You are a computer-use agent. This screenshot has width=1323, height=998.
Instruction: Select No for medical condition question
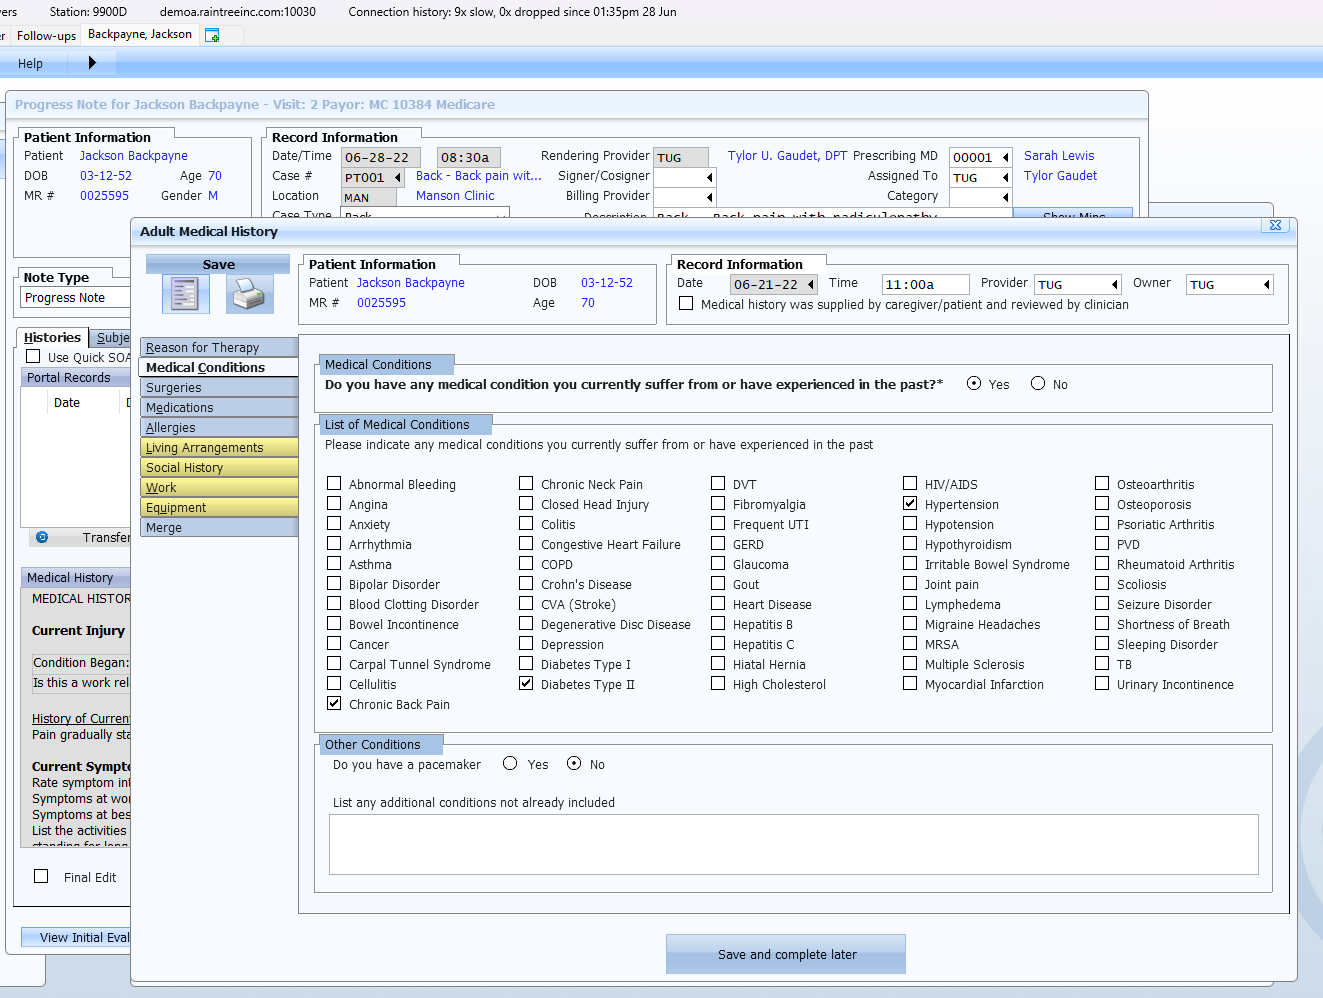coord(1038,383)
